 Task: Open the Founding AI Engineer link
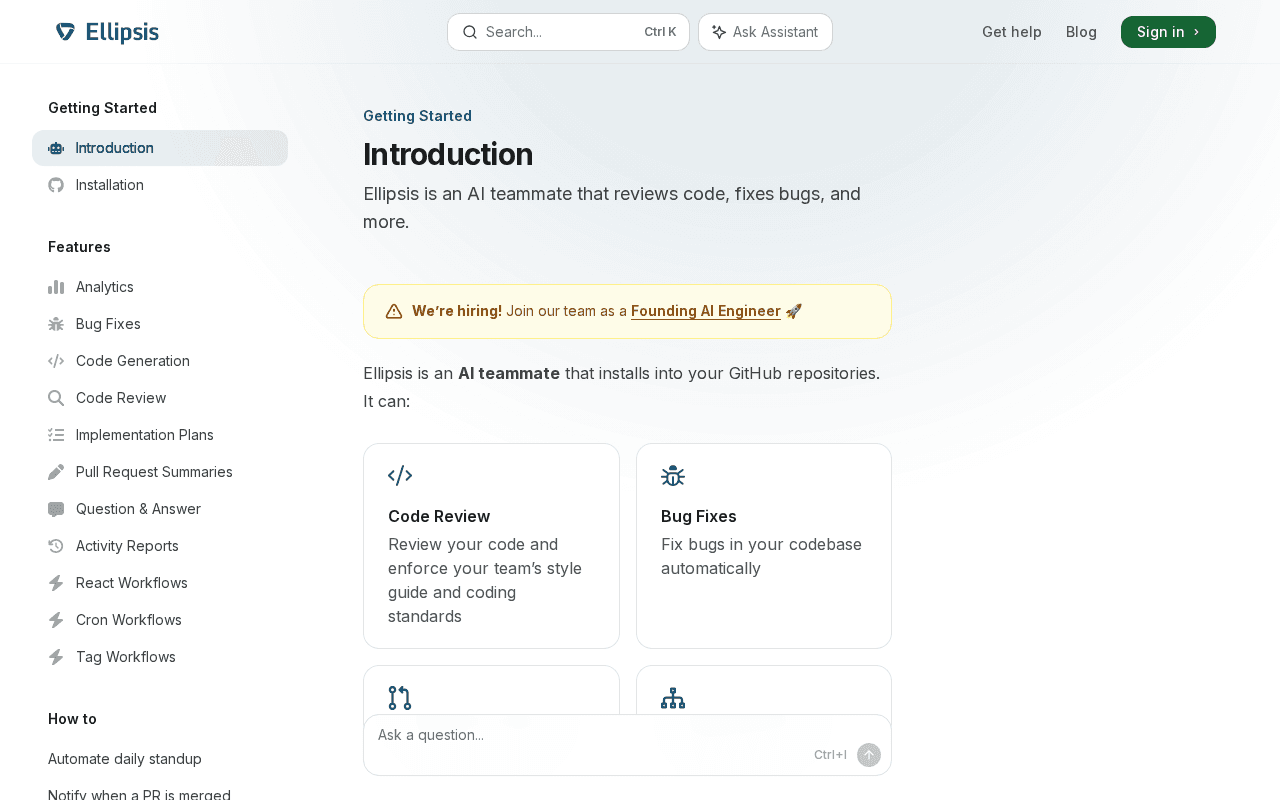pos(706,311)
